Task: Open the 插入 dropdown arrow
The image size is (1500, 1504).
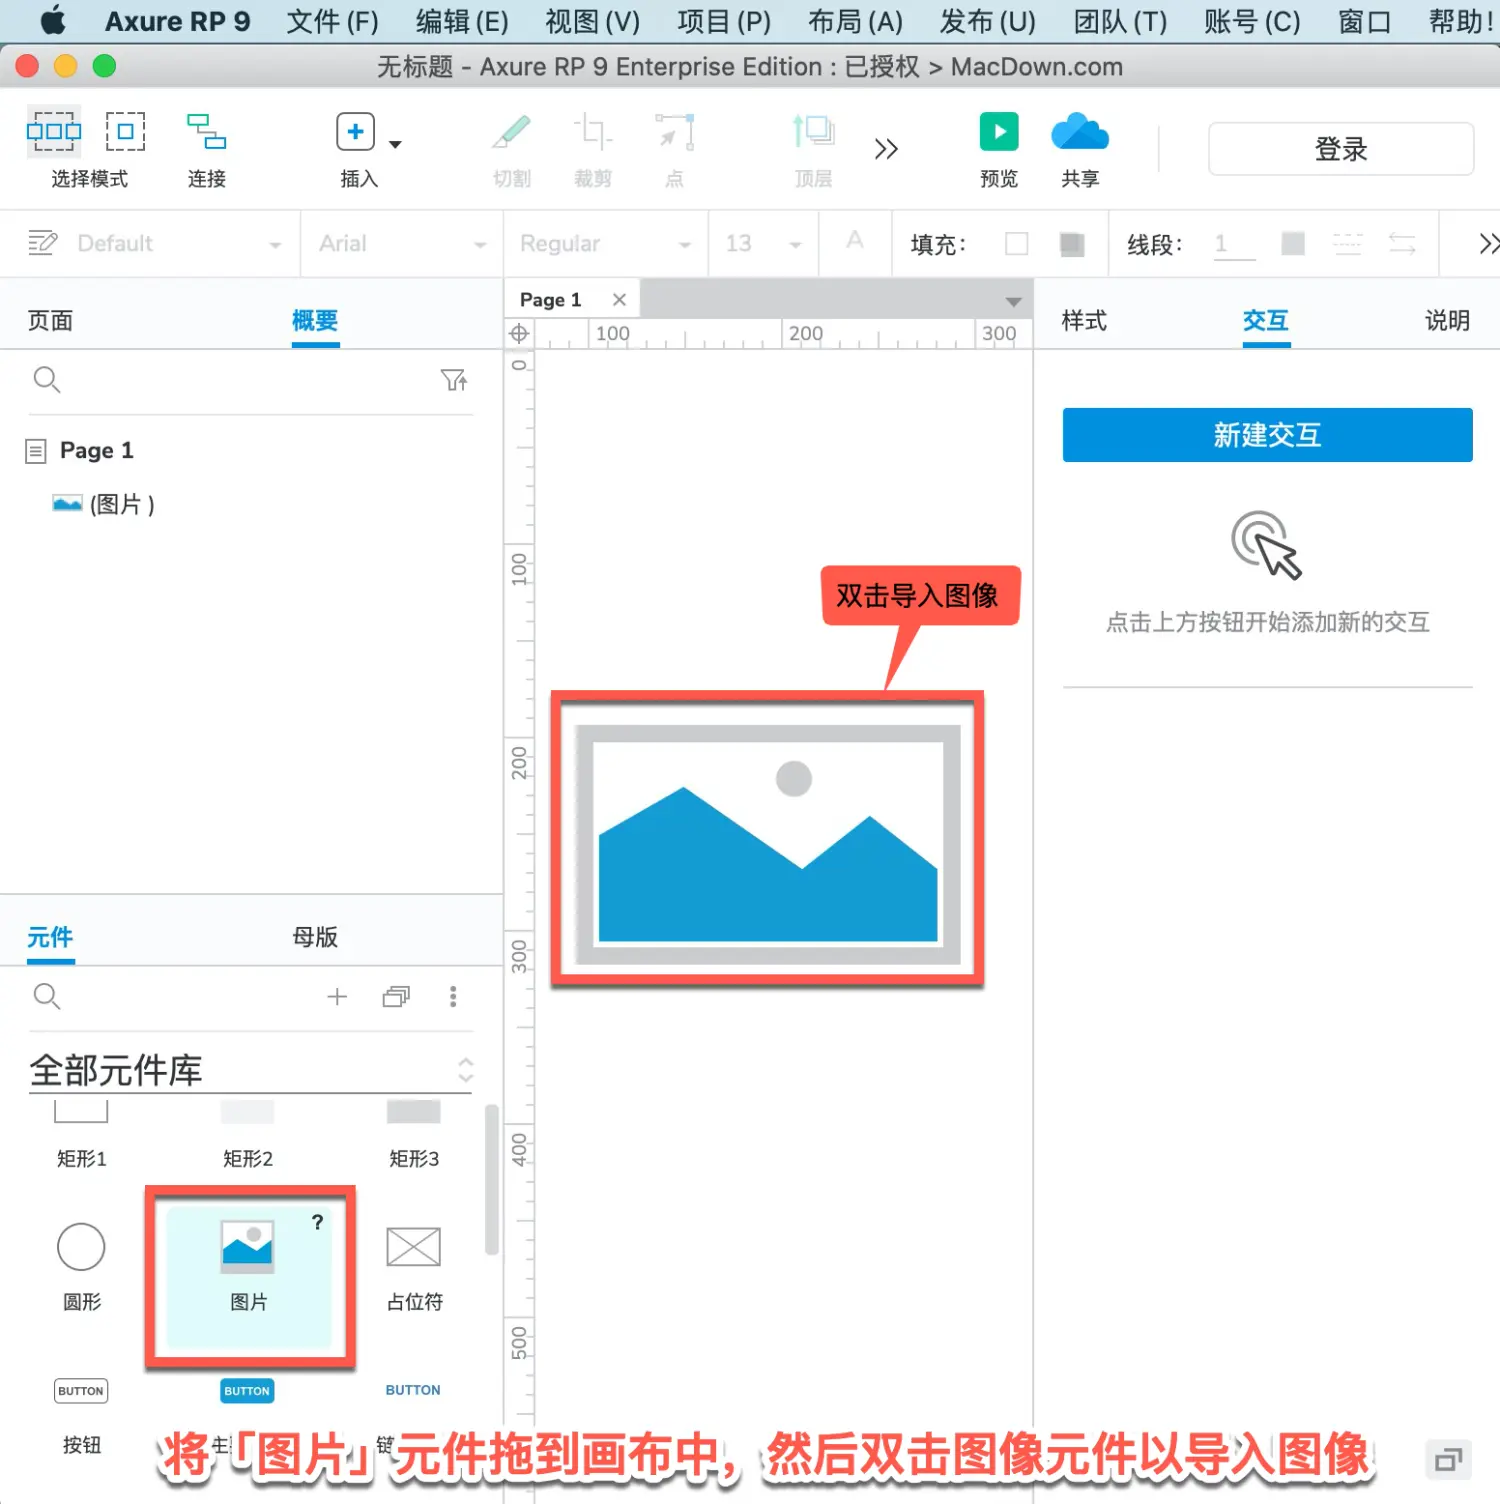Action: (x=395, y=144)
